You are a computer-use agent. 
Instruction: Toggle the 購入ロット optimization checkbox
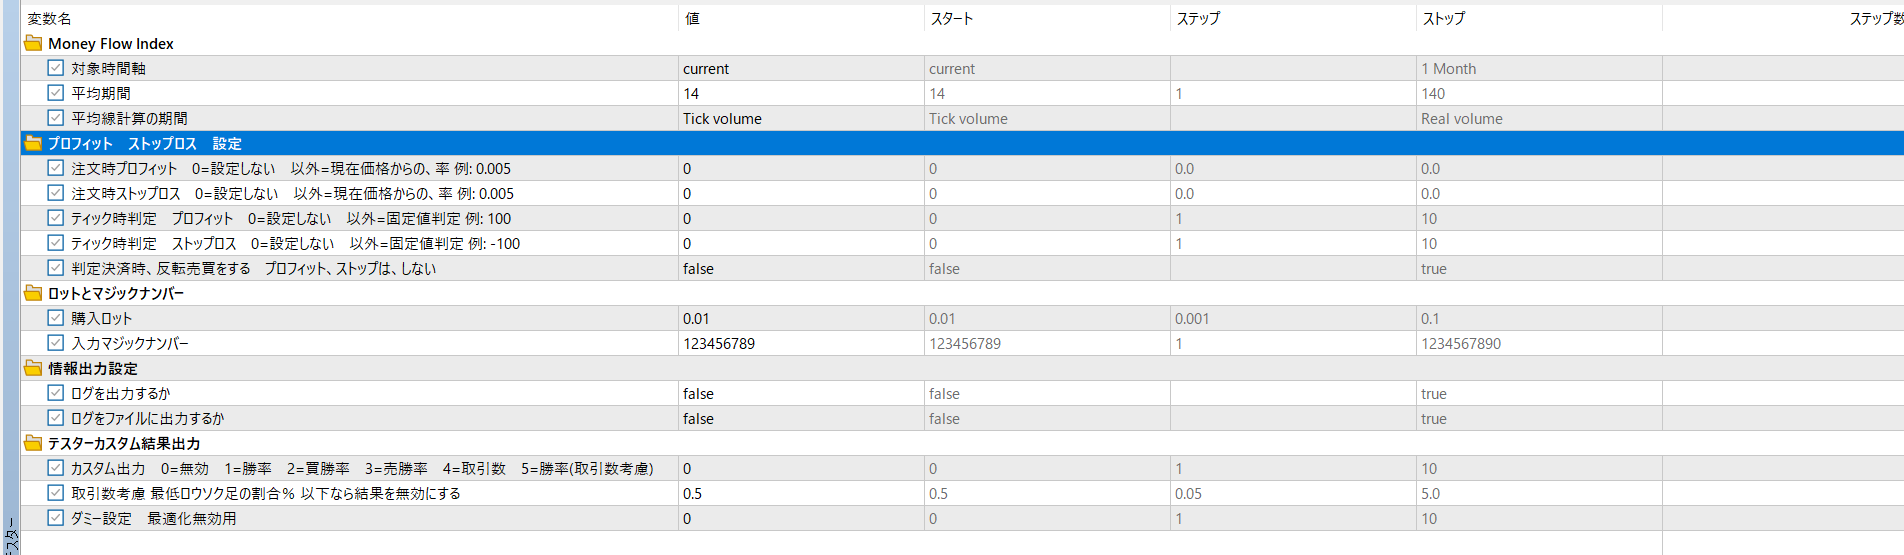pyautogui.click(x=56, y=318)
